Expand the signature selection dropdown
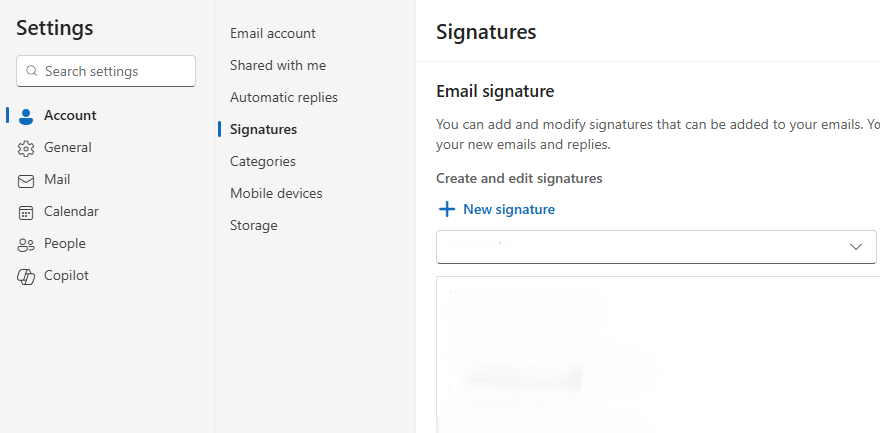 point(640,247)
